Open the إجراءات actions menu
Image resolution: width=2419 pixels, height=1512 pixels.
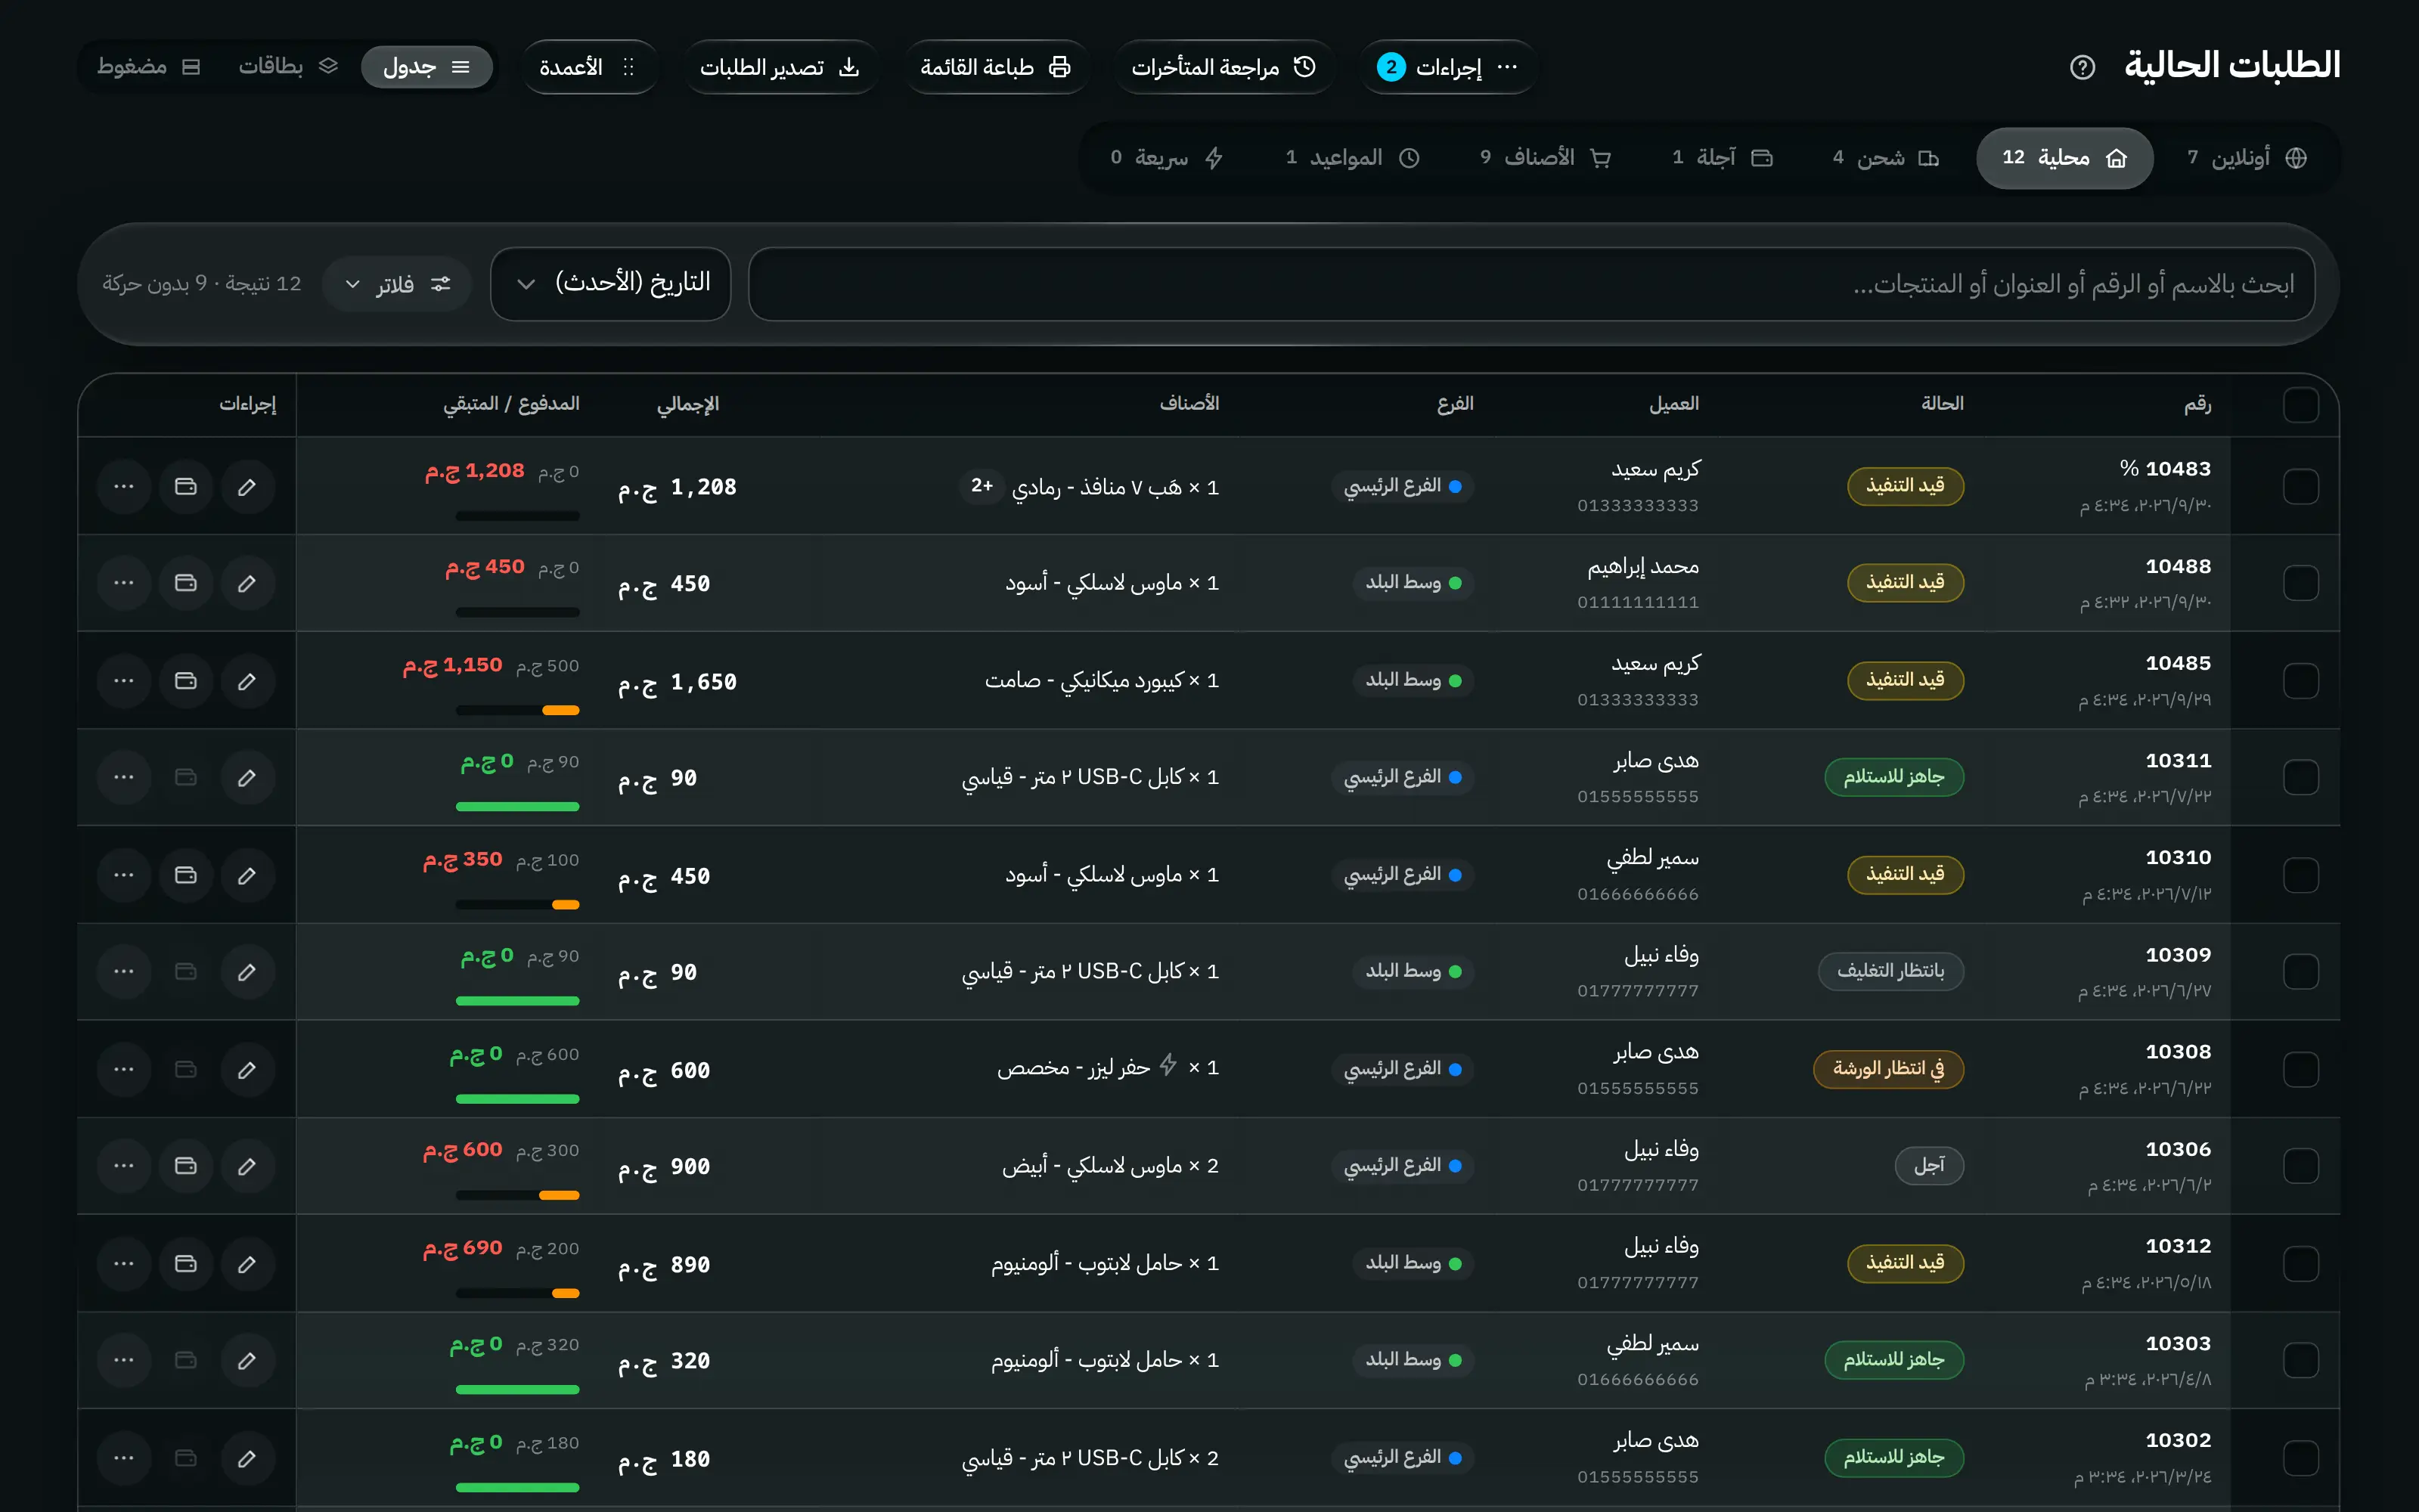pos(1447,67)
